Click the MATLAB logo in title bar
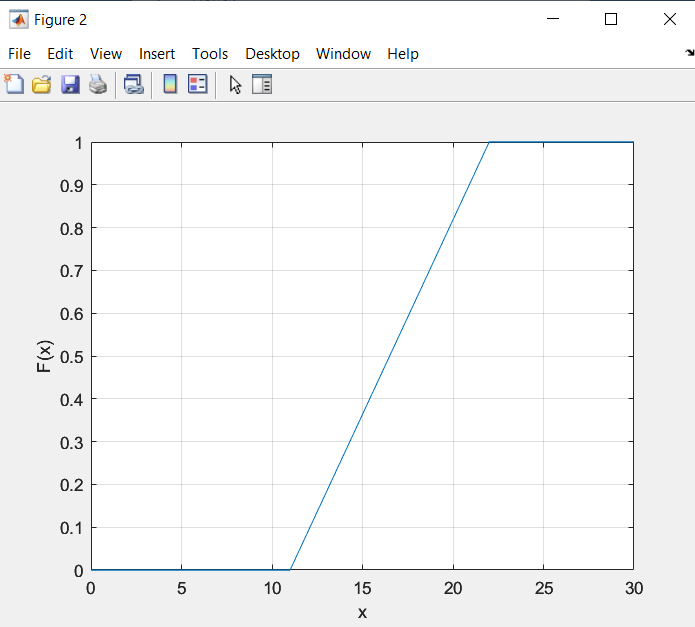The height and width of the screenshot is (627, 695). (19, 19)
